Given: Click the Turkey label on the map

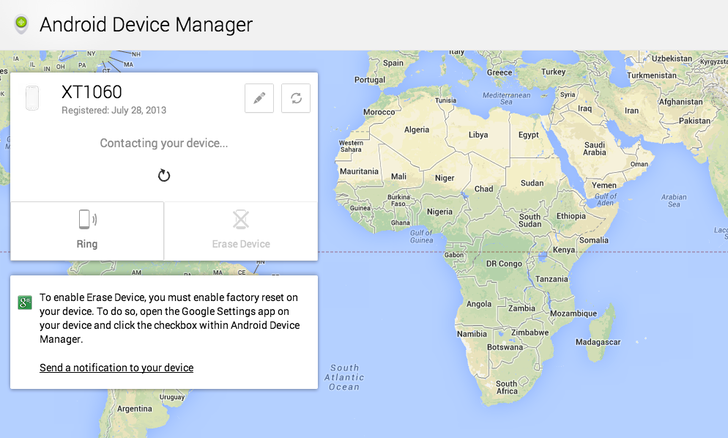Looking at the screenshot, I should tap(551, 72).
